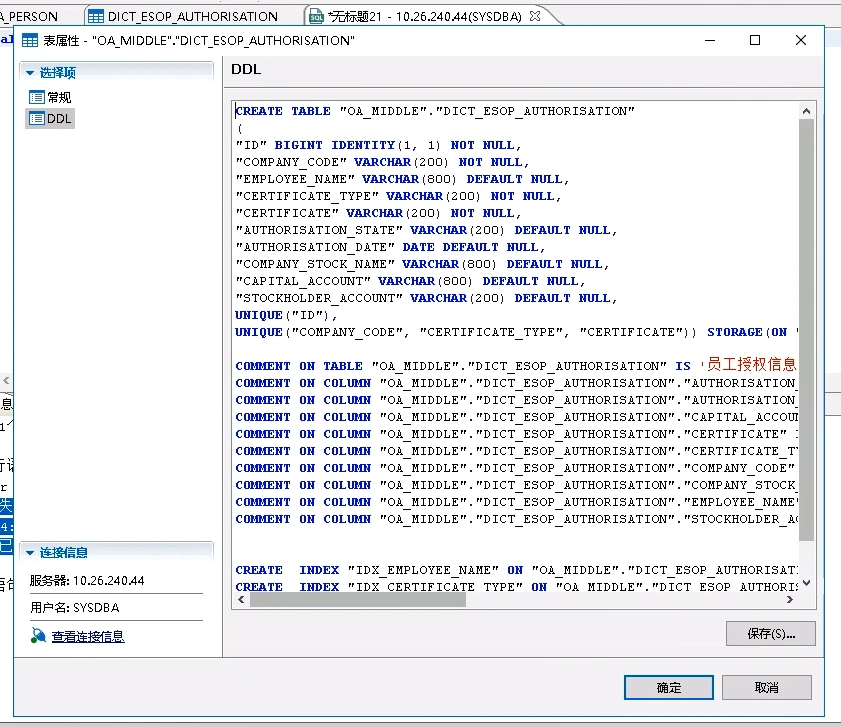Switch to the DICT_ESOP_AUTHORISATION editor tab
The image size is (841, 727).
point(194,16)
